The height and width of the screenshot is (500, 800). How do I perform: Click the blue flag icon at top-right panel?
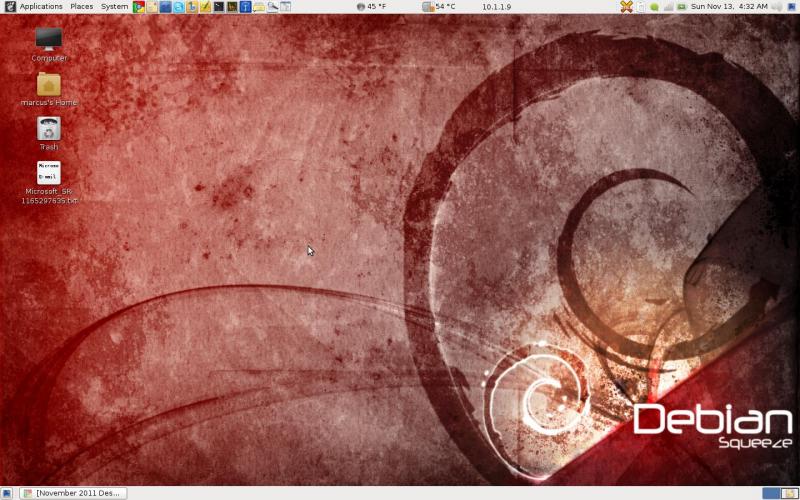(792, 7)
